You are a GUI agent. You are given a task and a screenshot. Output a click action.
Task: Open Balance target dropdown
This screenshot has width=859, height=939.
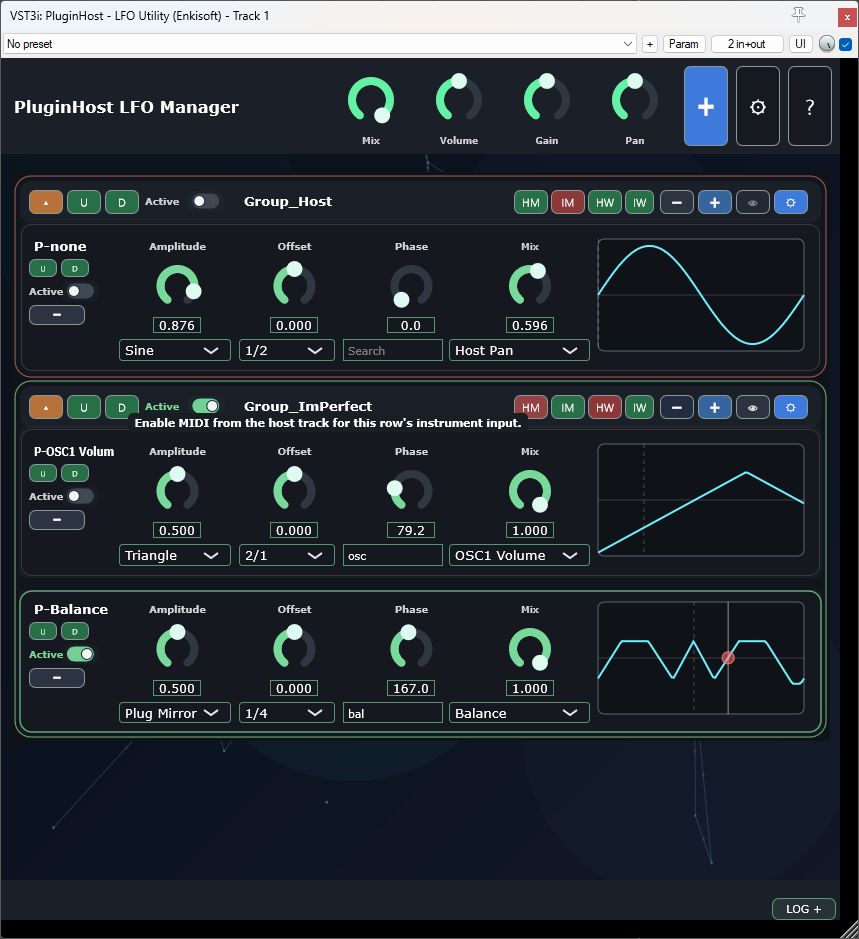click(519, 713)
